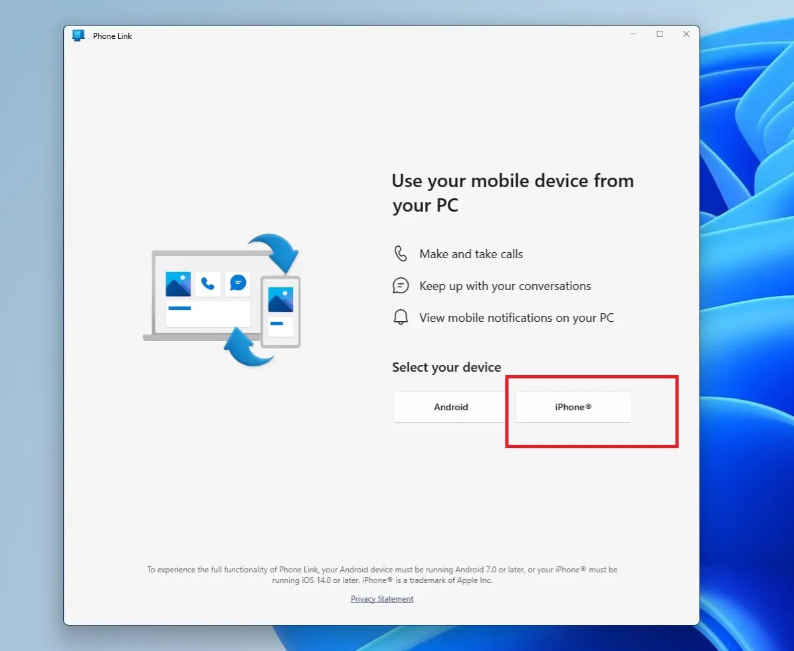Click the chat bubble icon beside conversations
Viewport: 794px width, 651px height.
(x=401, y=286)
